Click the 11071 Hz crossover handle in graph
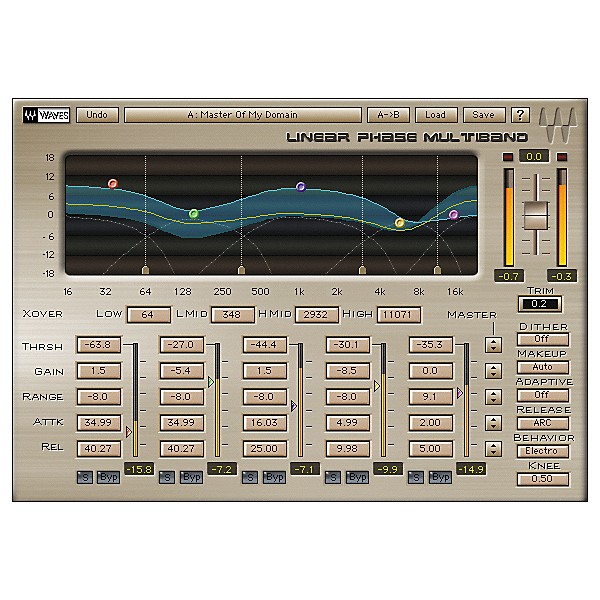 coord(437,270)
